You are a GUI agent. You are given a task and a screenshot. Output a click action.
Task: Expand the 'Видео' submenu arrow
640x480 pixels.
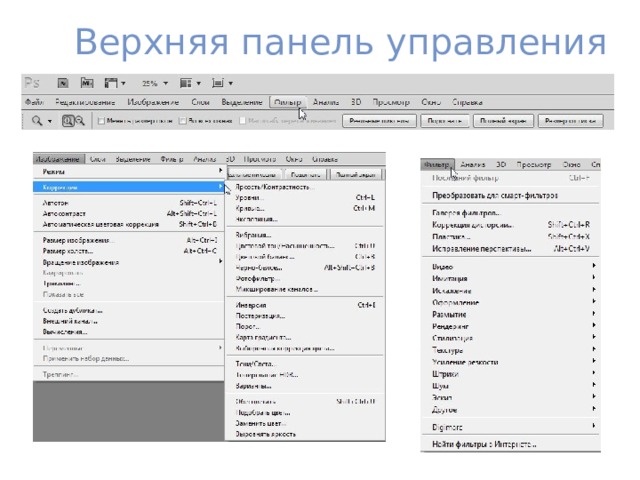[594, 265]
